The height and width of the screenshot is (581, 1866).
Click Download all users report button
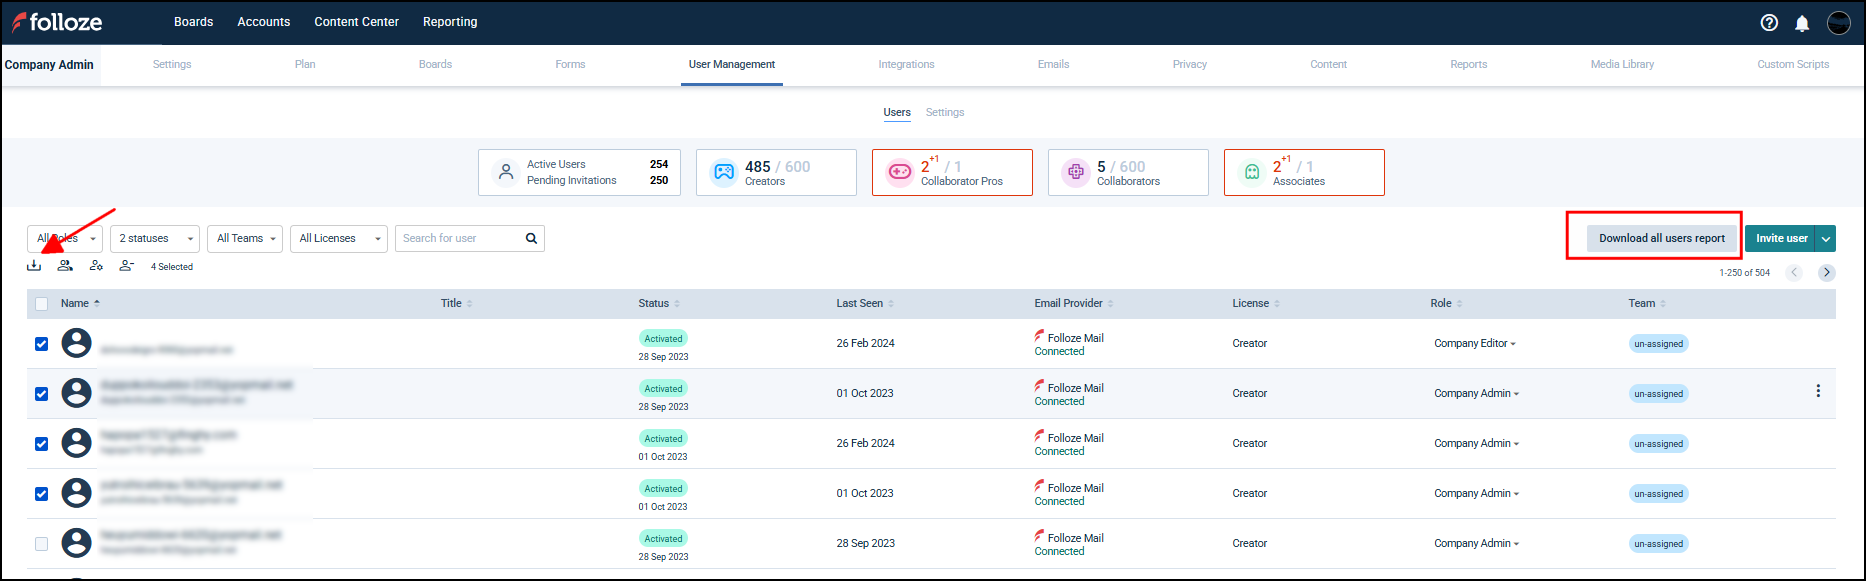click(x=1661, y=239)
